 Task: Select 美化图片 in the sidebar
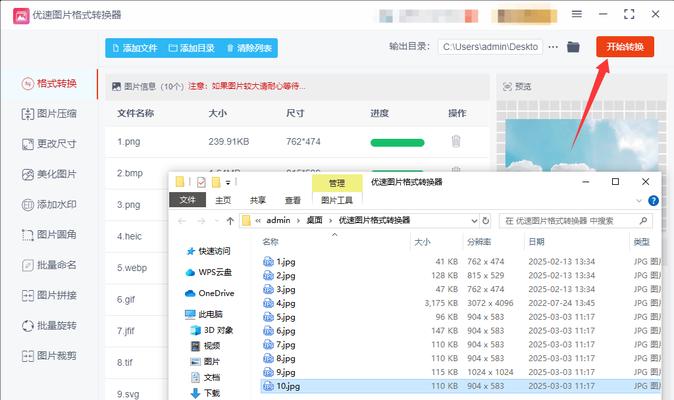(49, 174)
